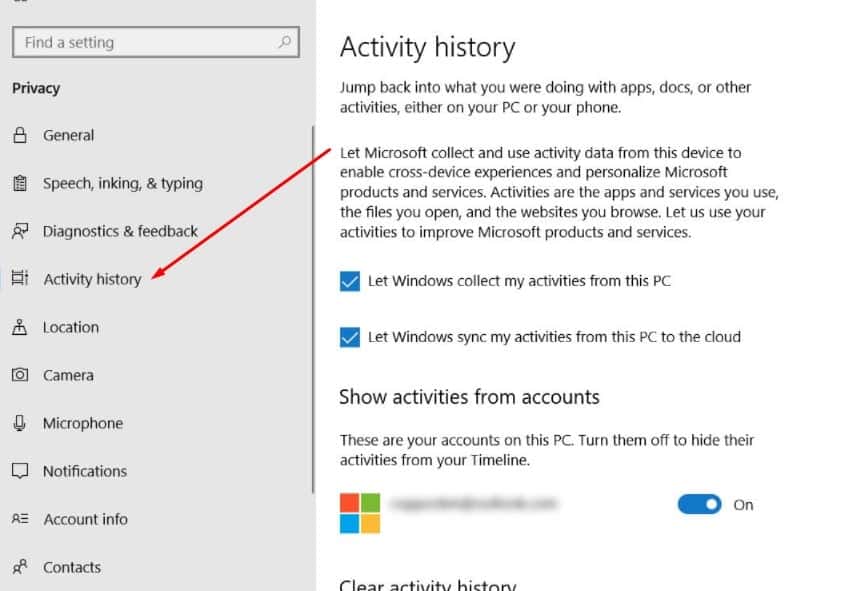Click the Camera icon in sidebar
This screenshot has width=841, height=591.
[x=20, y=374]
